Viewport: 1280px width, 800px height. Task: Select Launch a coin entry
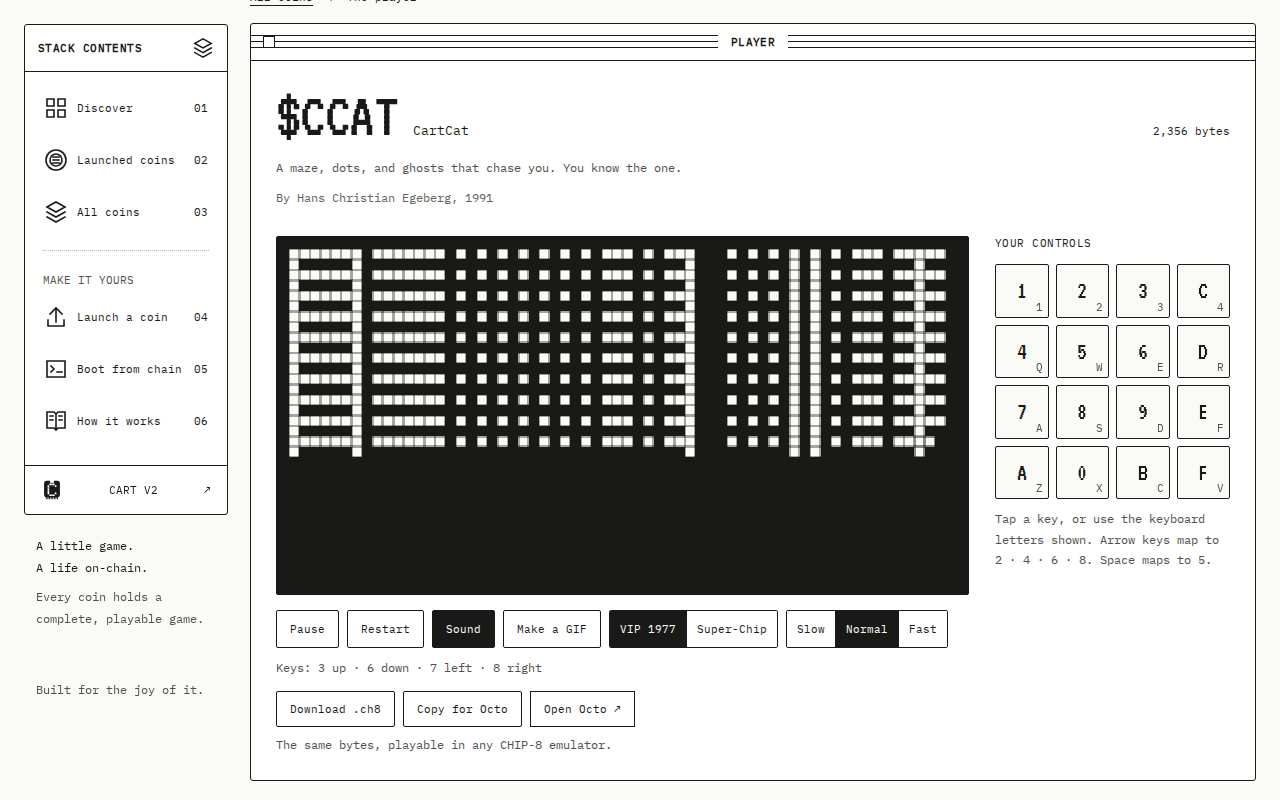click(126, 317)
